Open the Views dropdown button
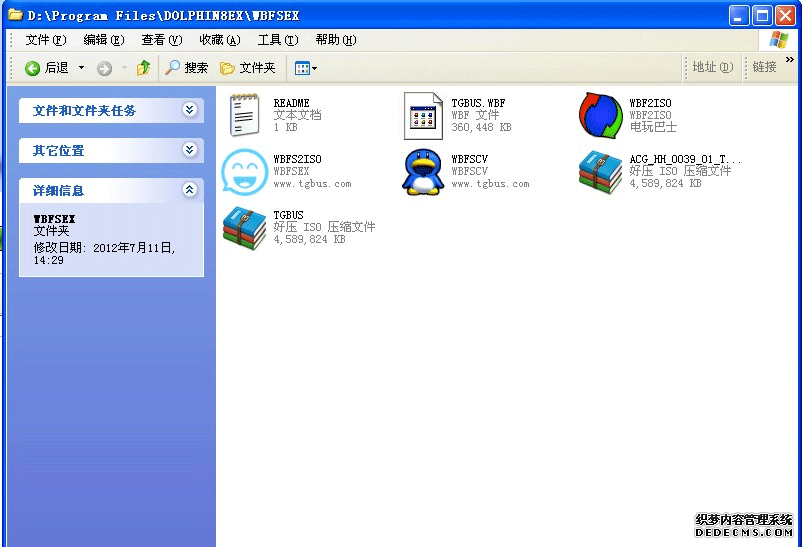The image size is (804, 547). point(305,68)
